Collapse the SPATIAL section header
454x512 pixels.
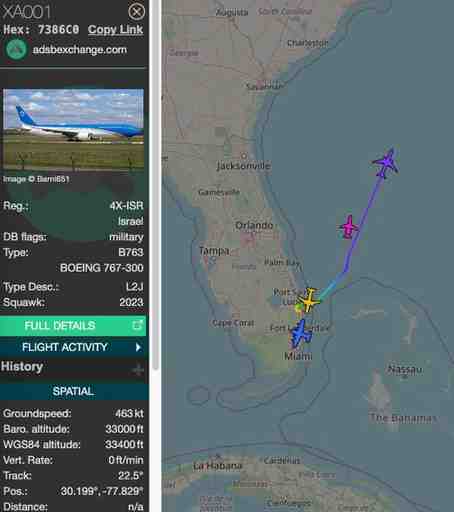pyautogui.click(x=74, y=391)
